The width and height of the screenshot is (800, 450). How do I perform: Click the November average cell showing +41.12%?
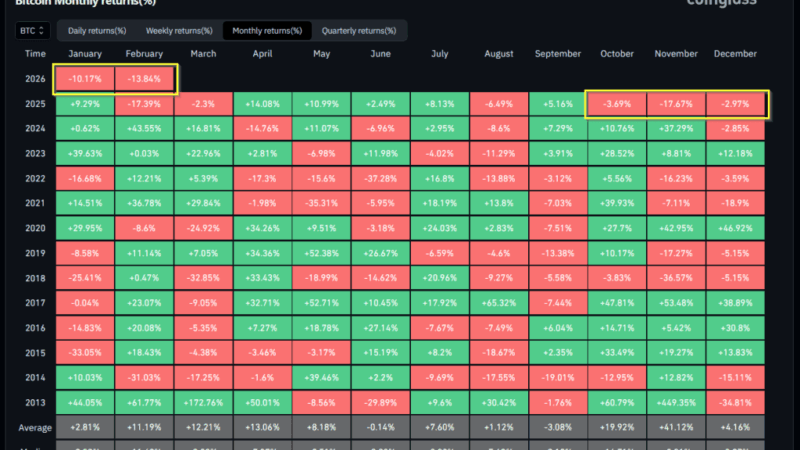tap(677, 428)
